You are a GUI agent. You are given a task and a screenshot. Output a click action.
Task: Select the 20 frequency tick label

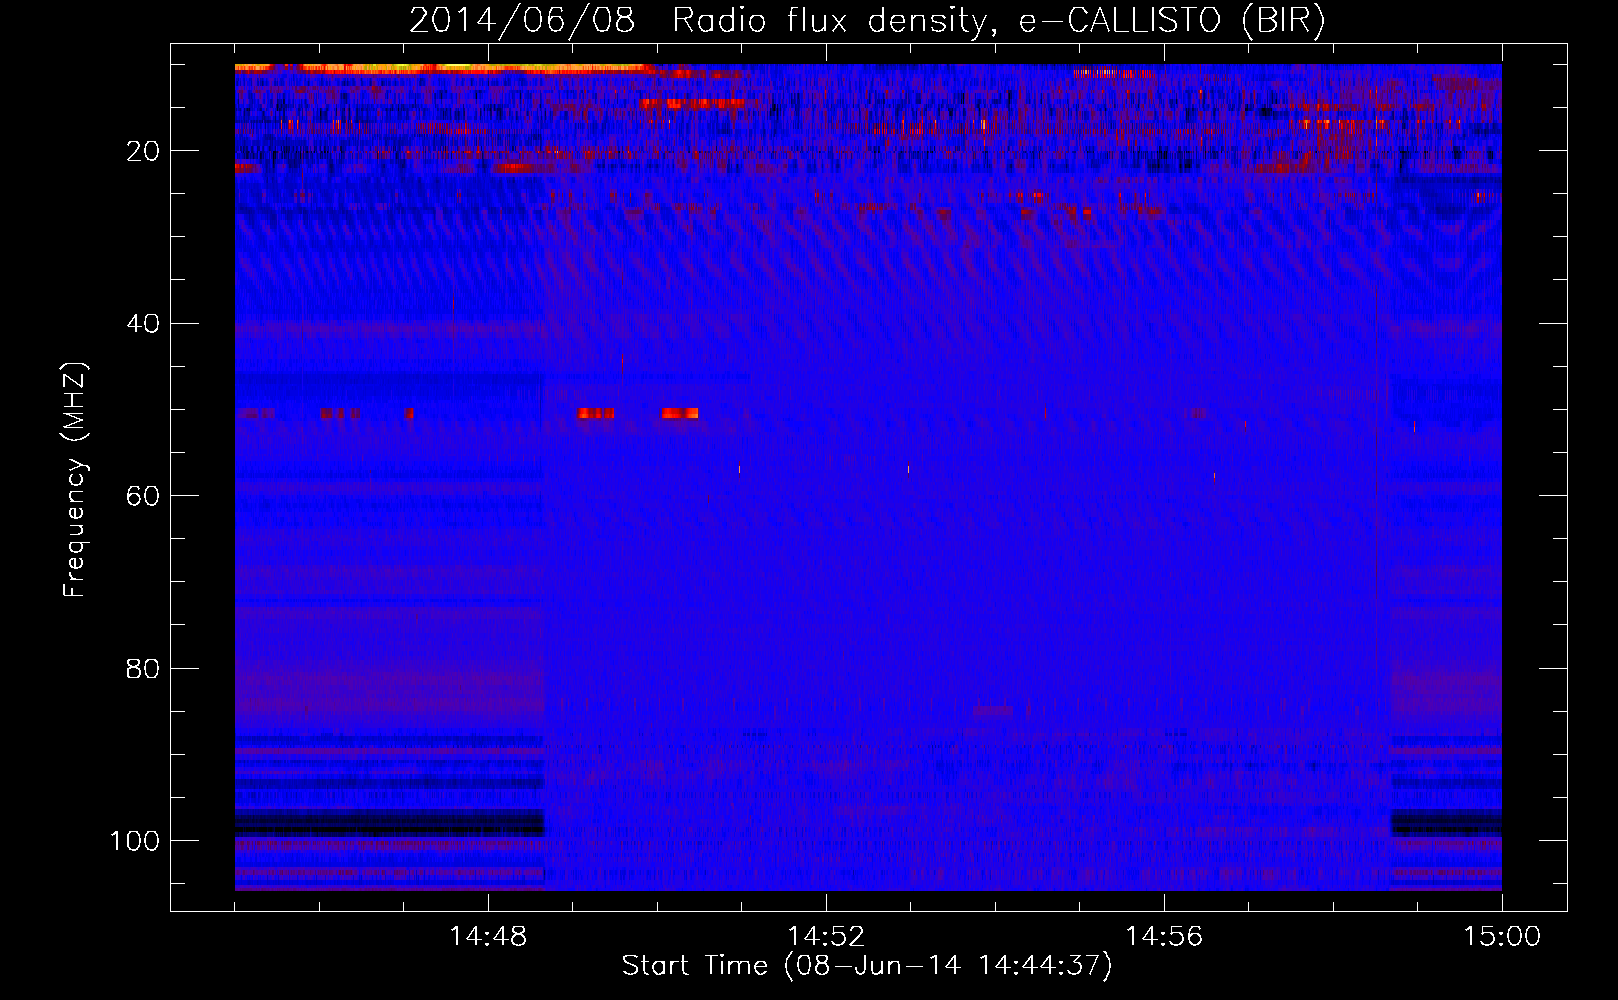[143, 151]
